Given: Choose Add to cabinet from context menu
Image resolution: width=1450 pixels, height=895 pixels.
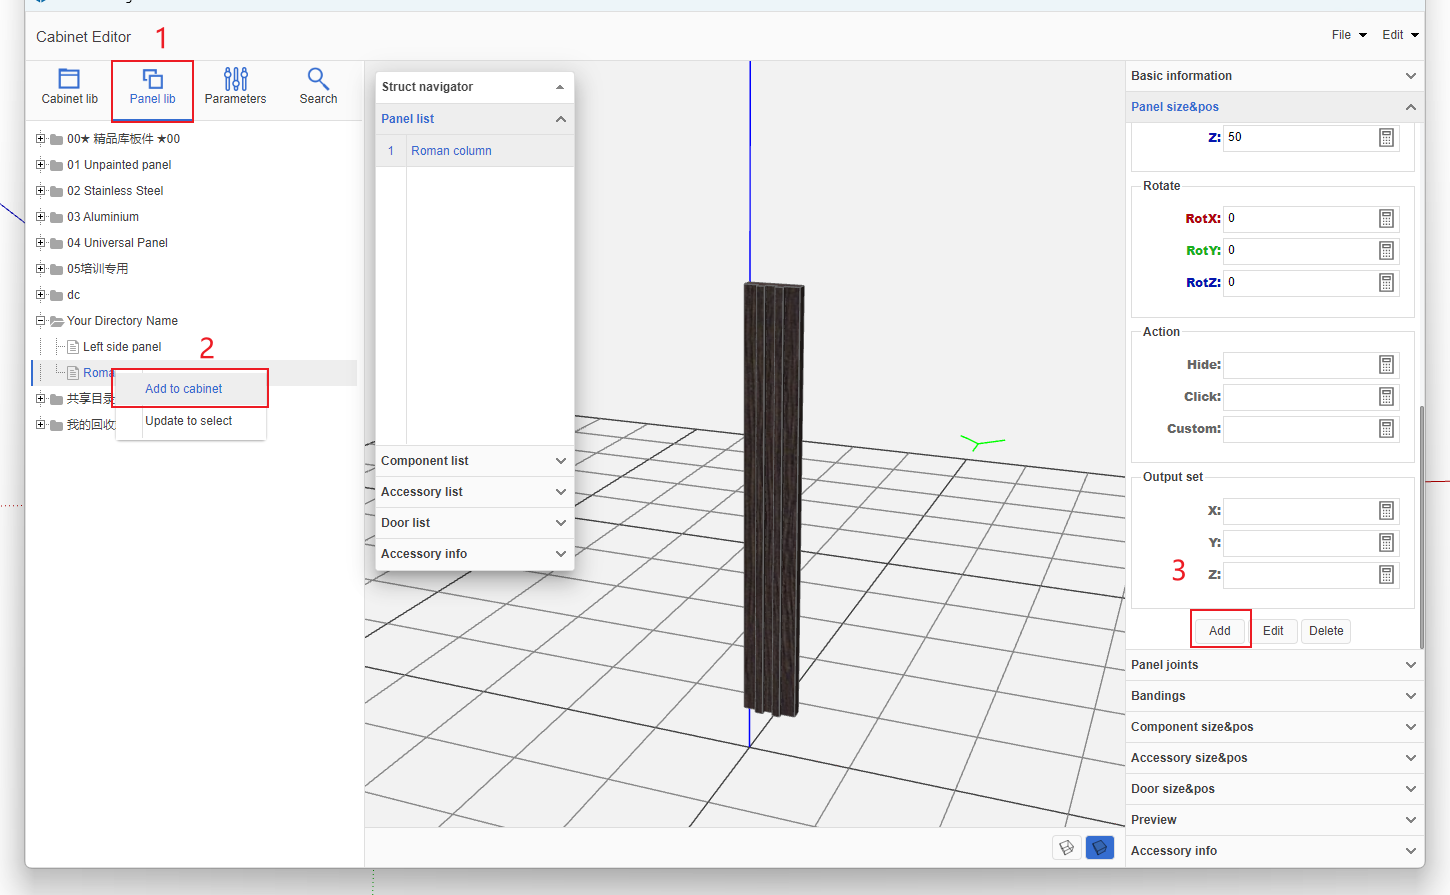Looking at the screenshot, I should (x=184, y=389).
